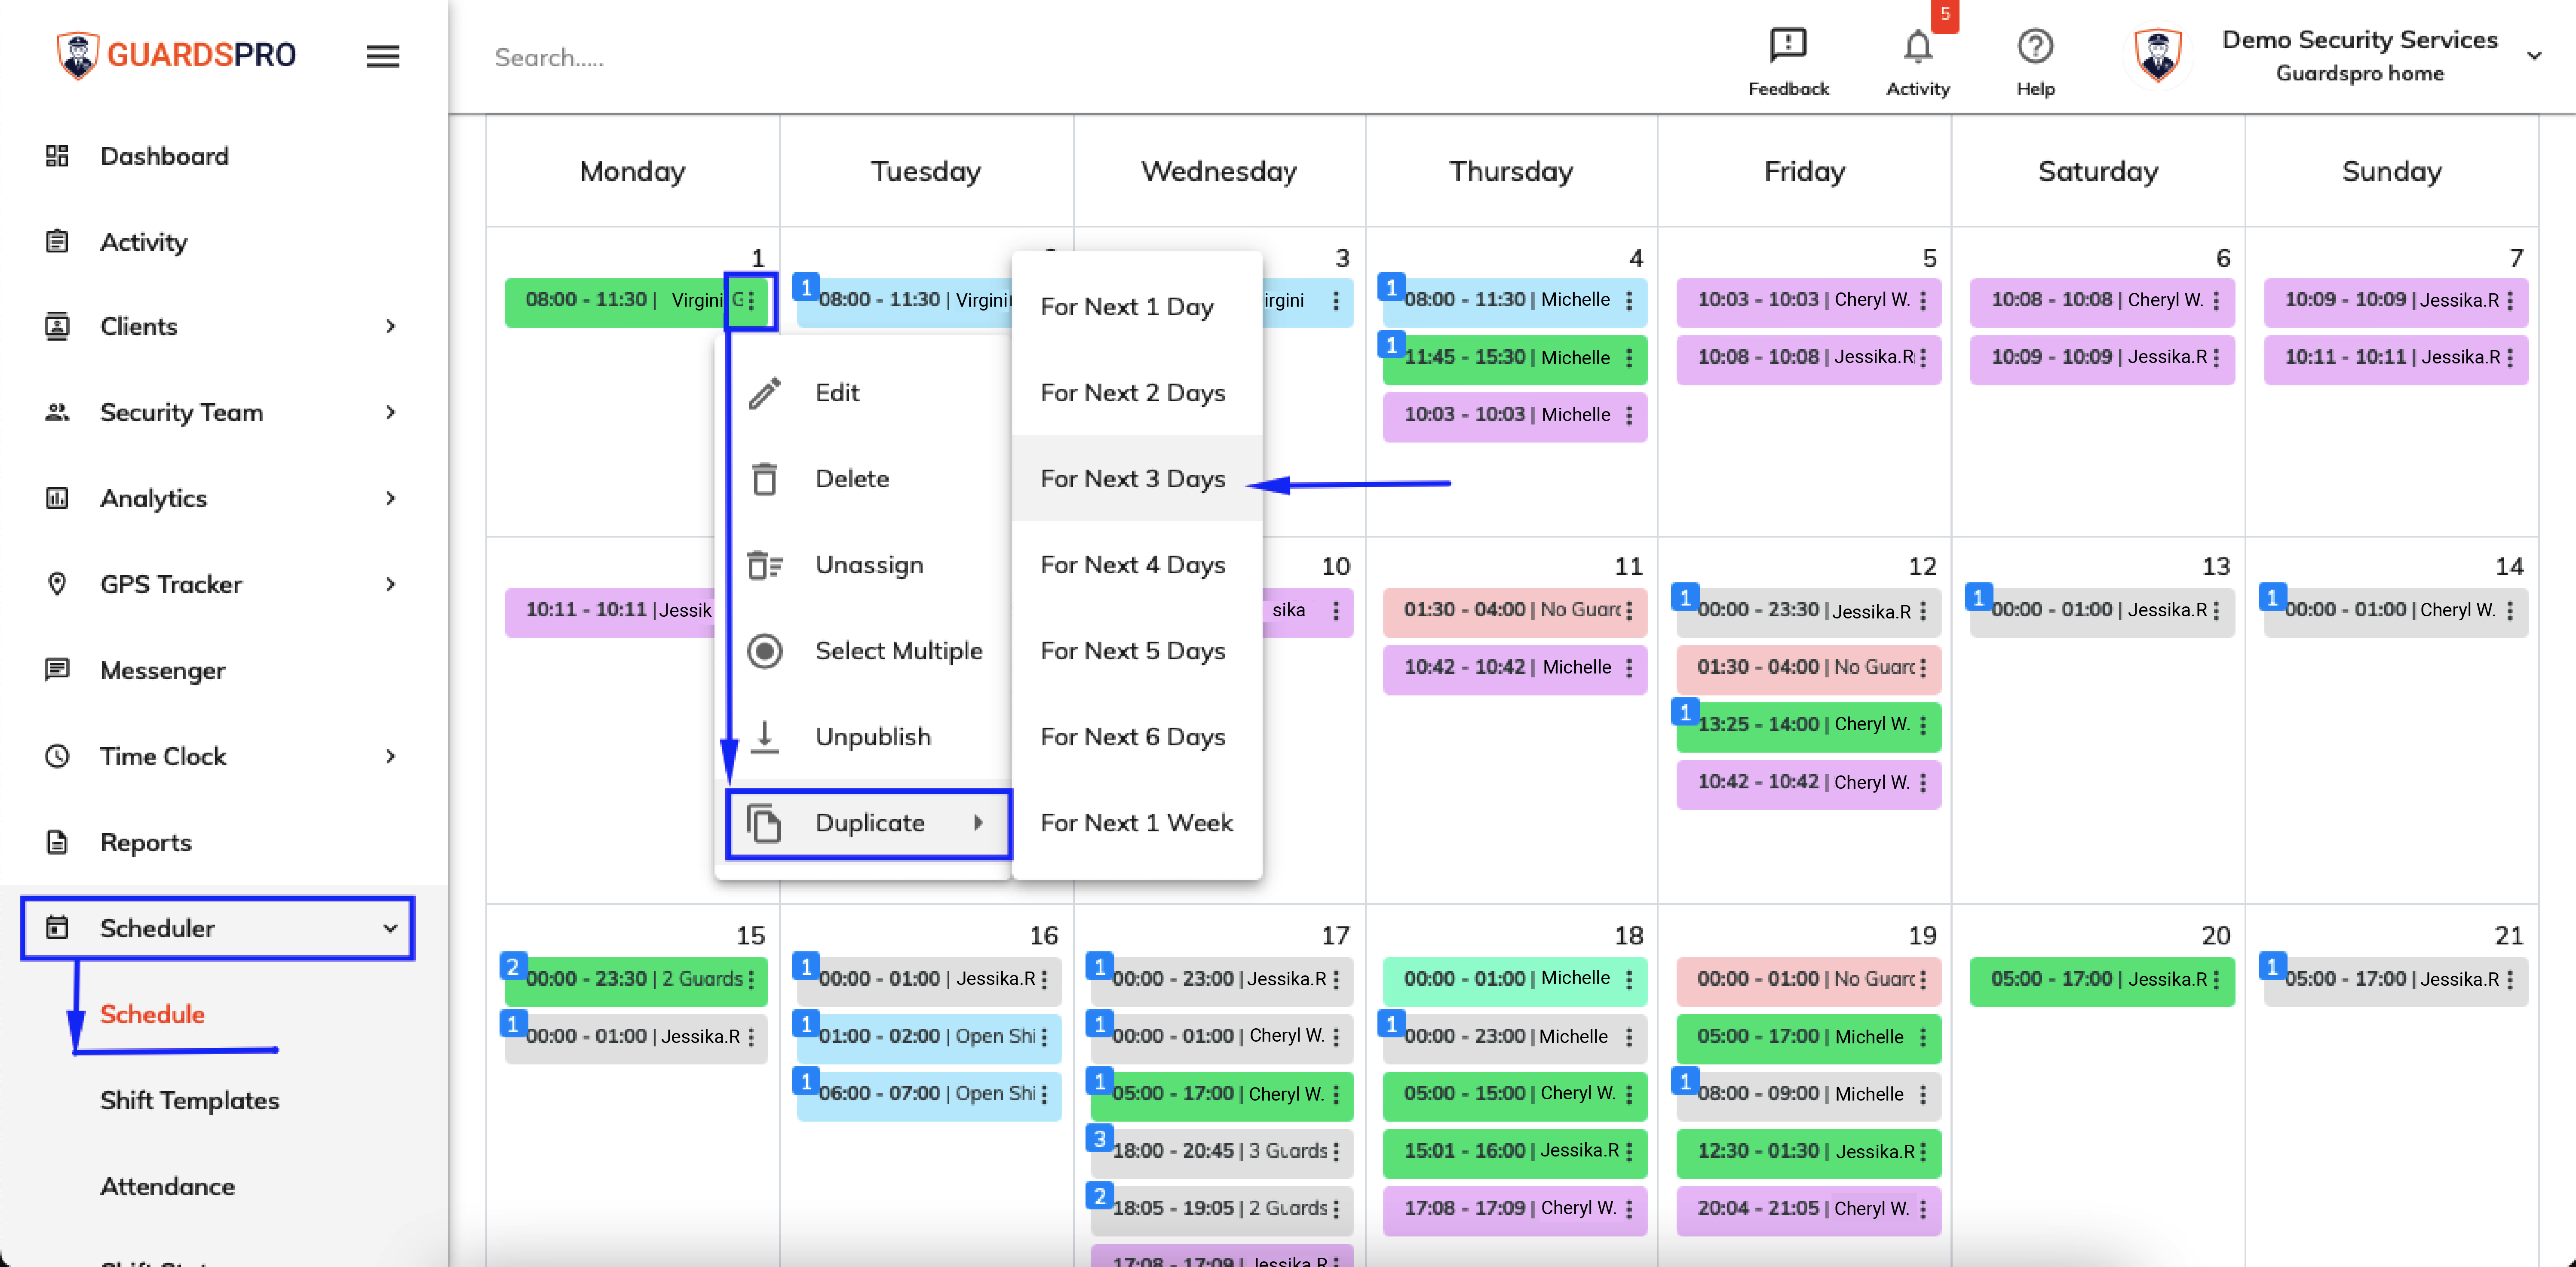This screenshot has height=1267, width=2576.
Task: Click the Reports document icon
Action: coord(57,842)
